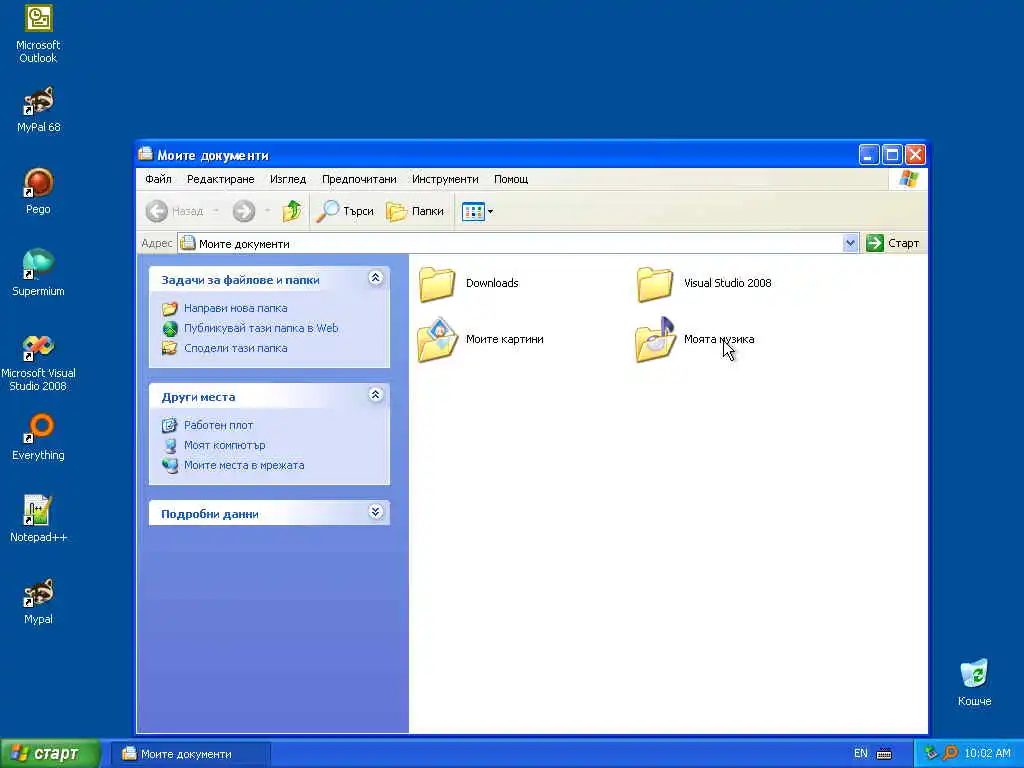Open the Помощ menu

tap(511, 179)
